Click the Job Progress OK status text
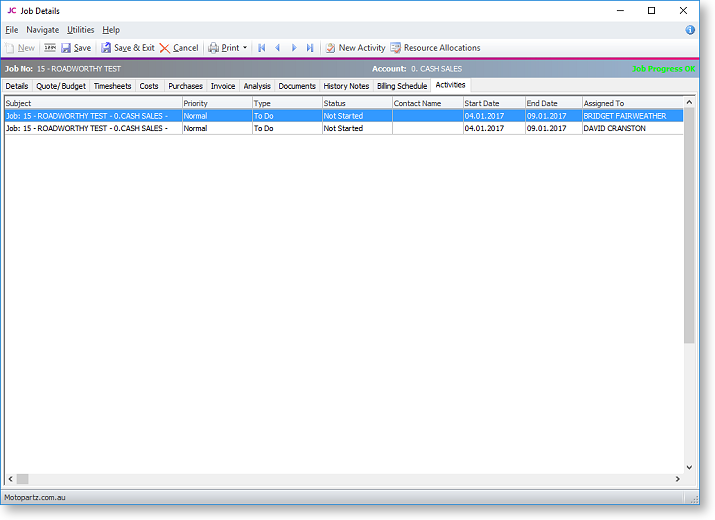The width and height of the screenshot is (715, 520). (x=663, y=69)
